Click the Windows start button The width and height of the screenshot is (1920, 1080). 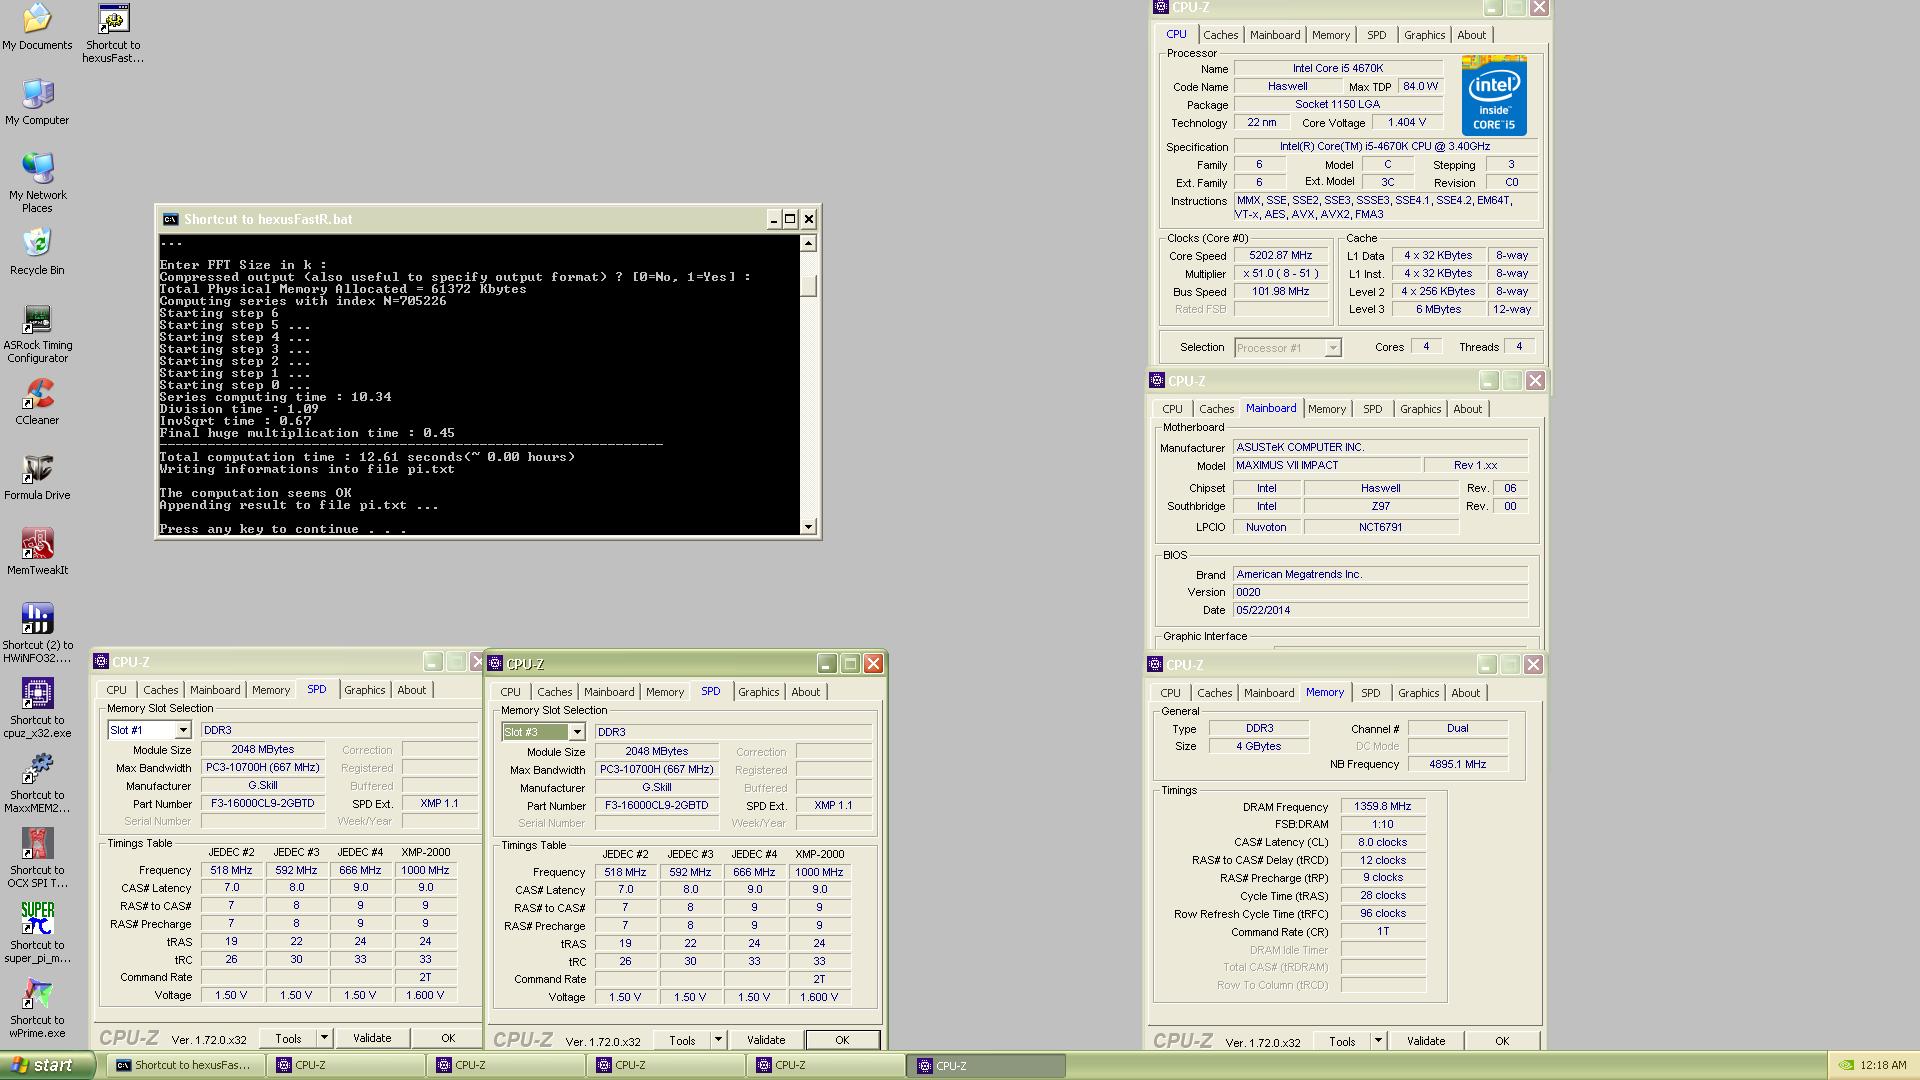click(47, 1065)
